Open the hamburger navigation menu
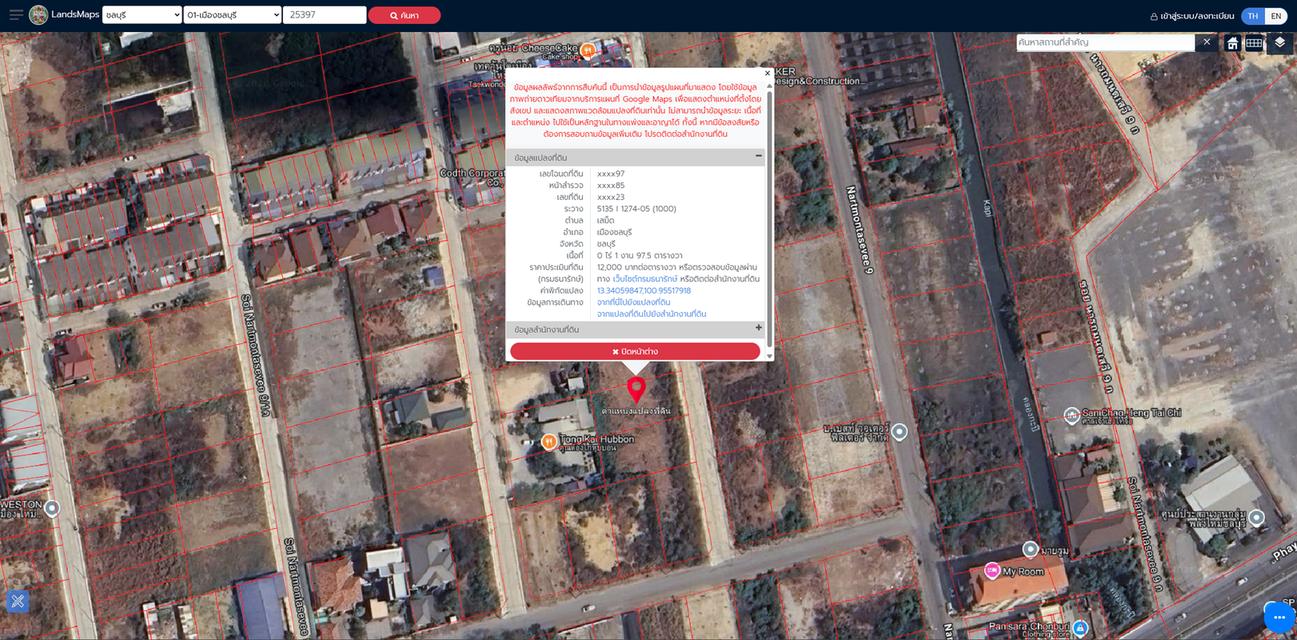The height and width of the screenshot is (640, 1297). click(14, 14)
